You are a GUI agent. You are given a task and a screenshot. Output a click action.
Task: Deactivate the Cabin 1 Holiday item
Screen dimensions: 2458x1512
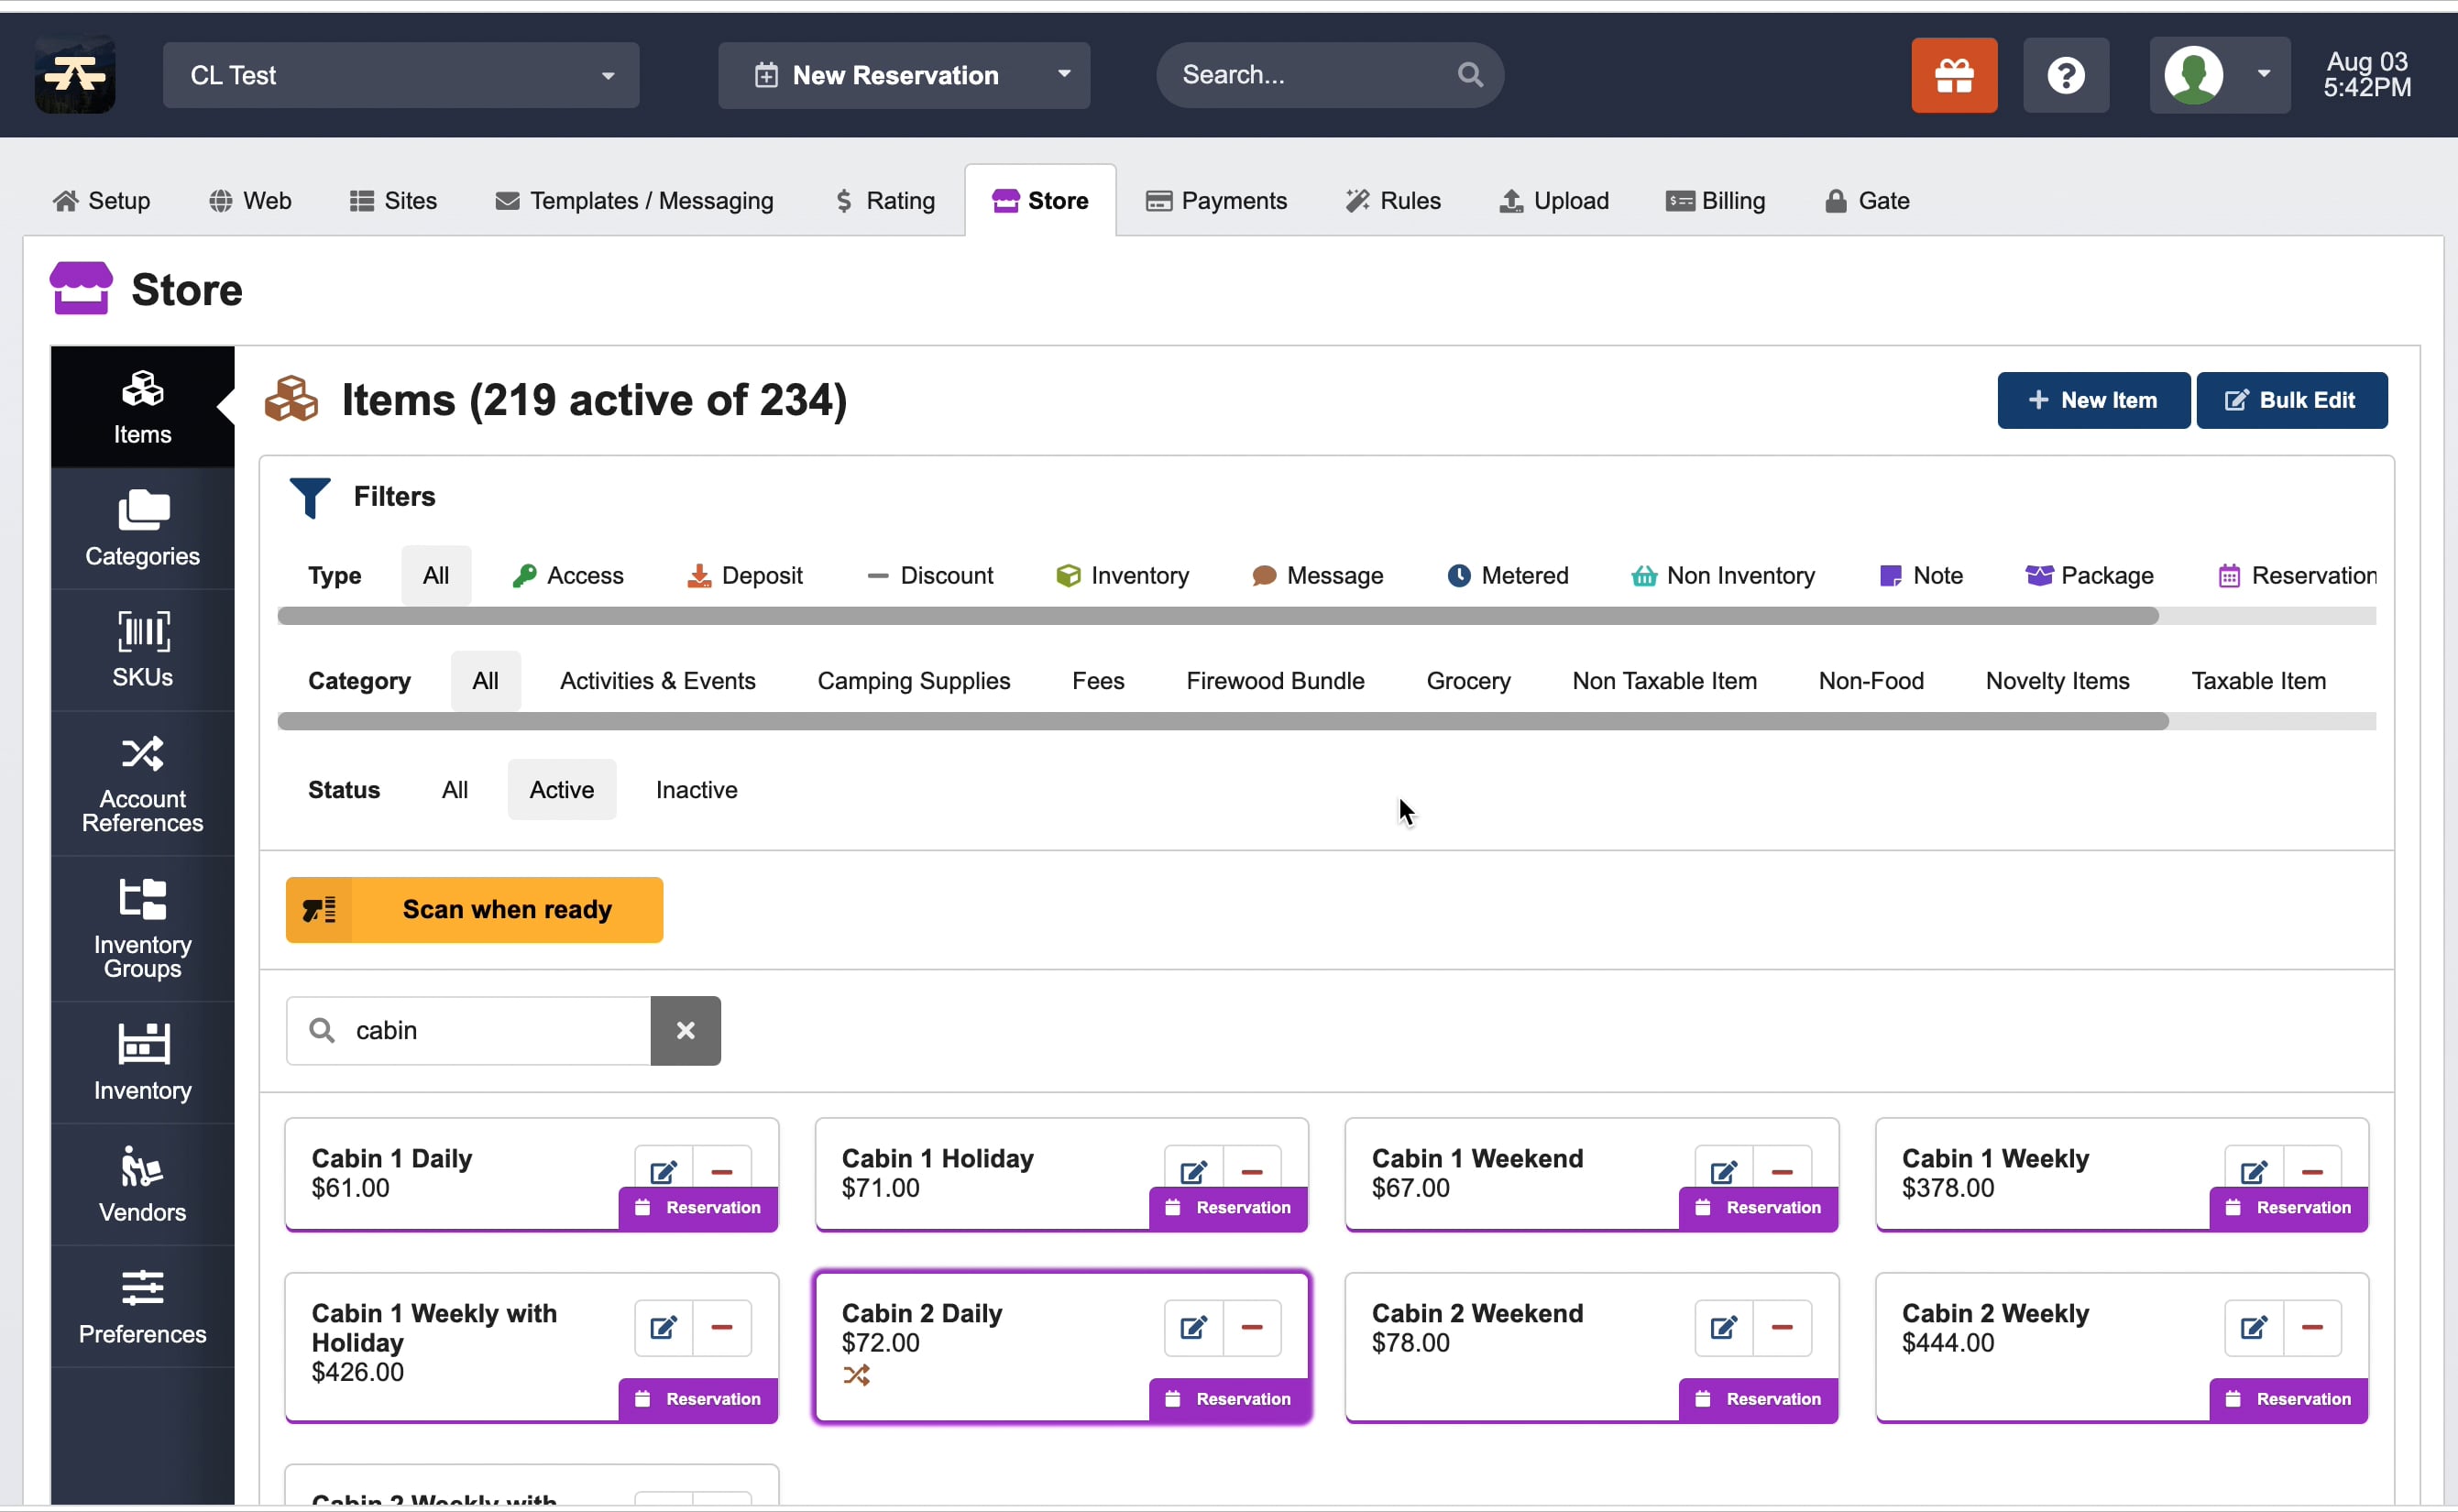pos(1251,1172)
